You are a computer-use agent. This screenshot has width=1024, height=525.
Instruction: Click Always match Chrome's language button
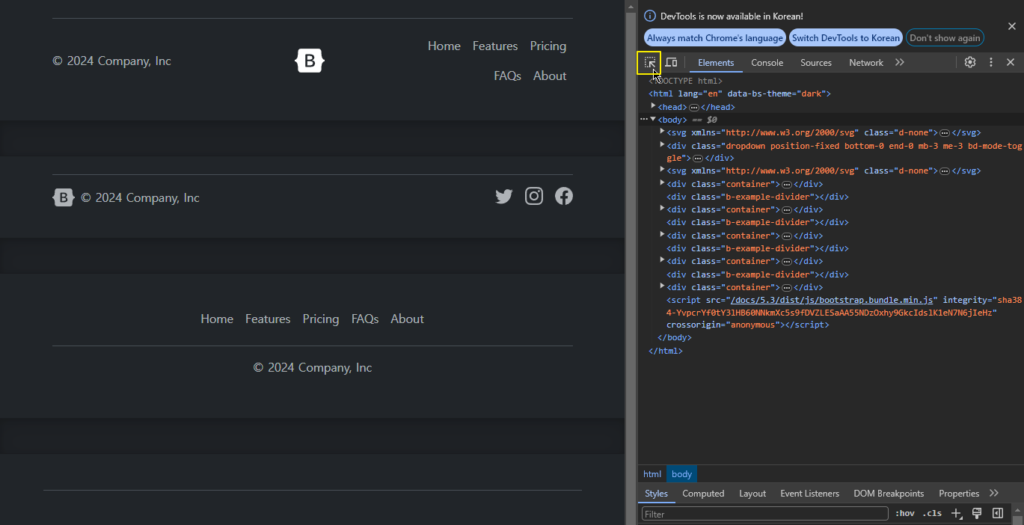click(x=714, y=38)
